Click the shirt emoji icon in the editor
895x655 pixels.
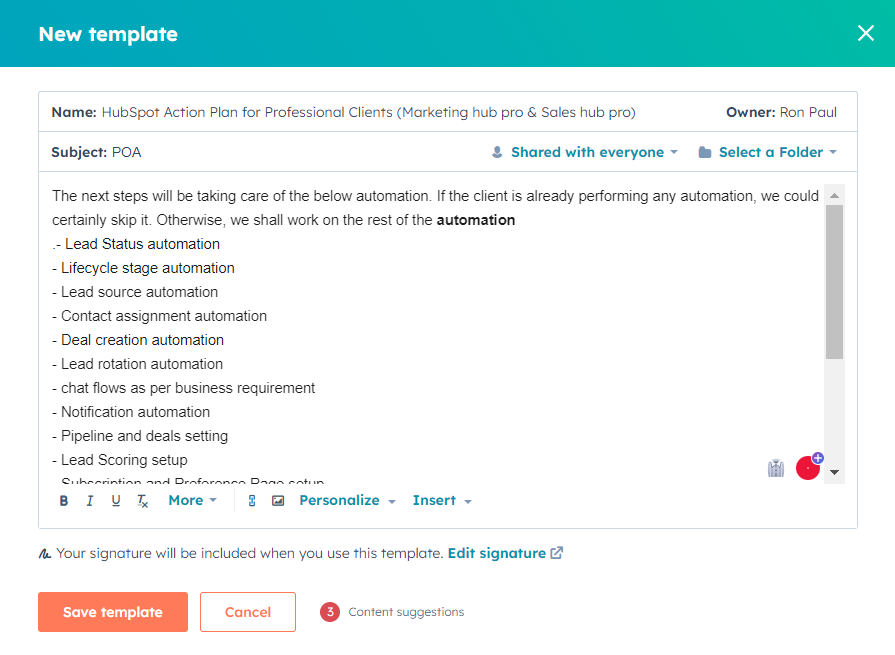tap(776, 467)
